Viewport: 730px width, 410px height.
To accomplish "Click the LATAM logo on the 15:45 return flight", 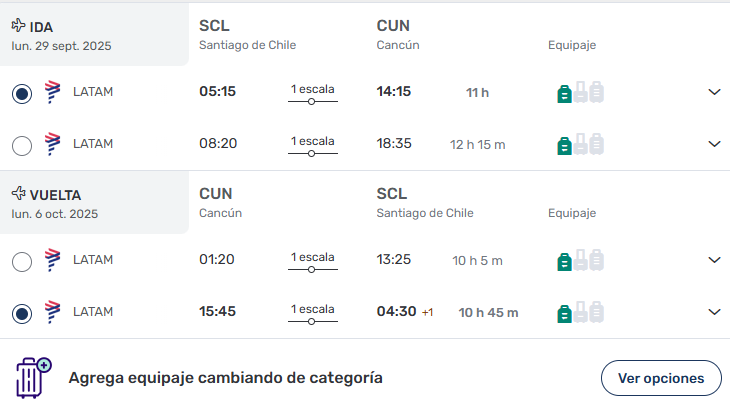I will (x=52, y=312).
